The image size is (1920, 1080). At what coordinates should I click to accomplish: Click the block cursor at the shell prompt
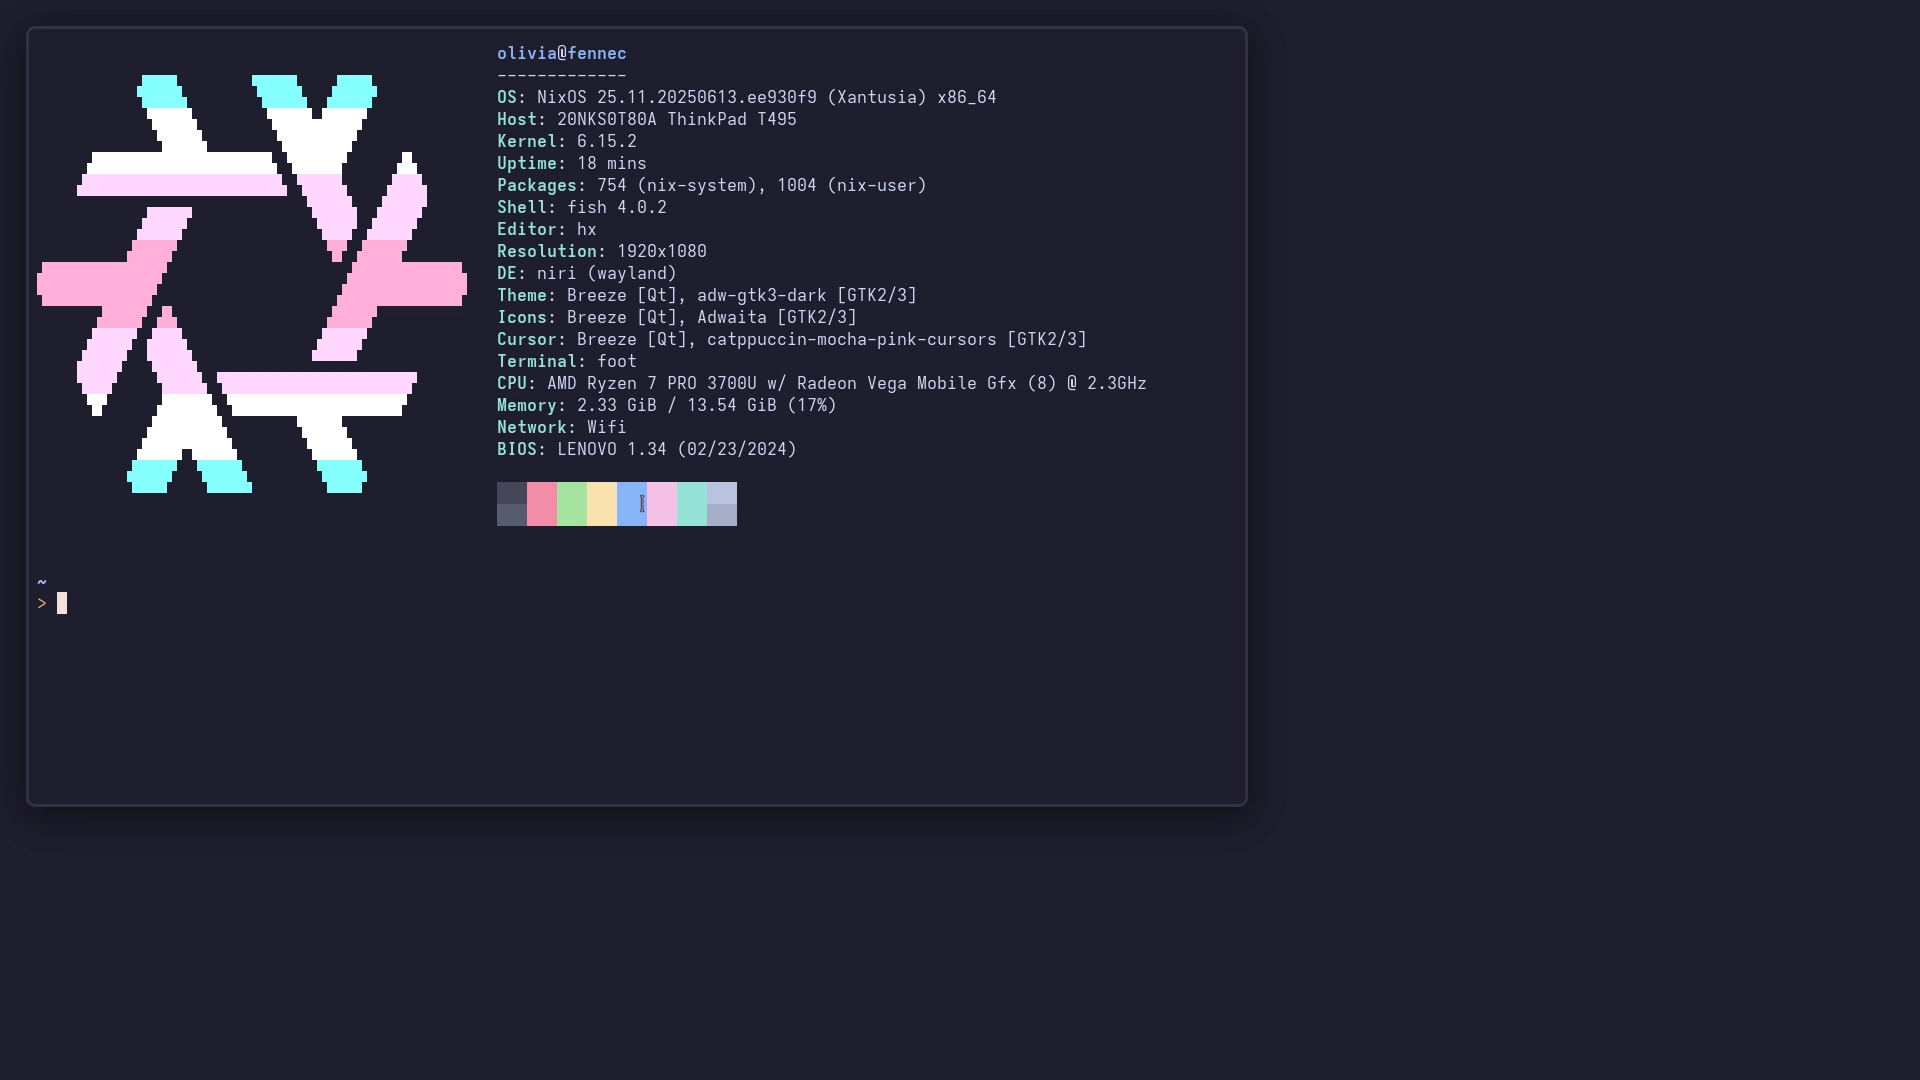click(x=62, y=604)
